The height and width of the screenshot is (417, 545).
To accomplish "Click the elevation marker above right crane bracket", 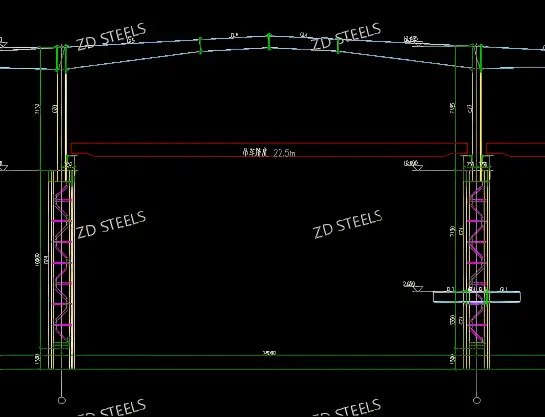I will (413, 164).
